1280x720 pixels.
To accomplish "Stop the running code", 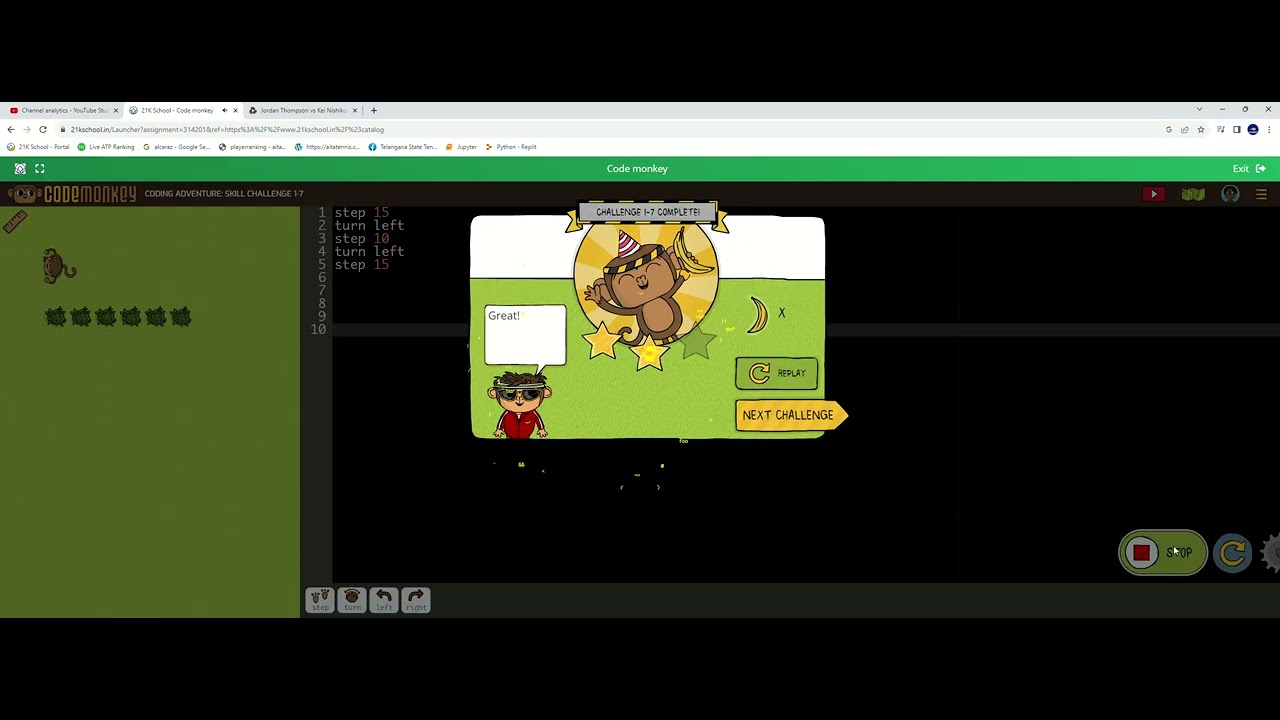I will tap(1162, 553).
